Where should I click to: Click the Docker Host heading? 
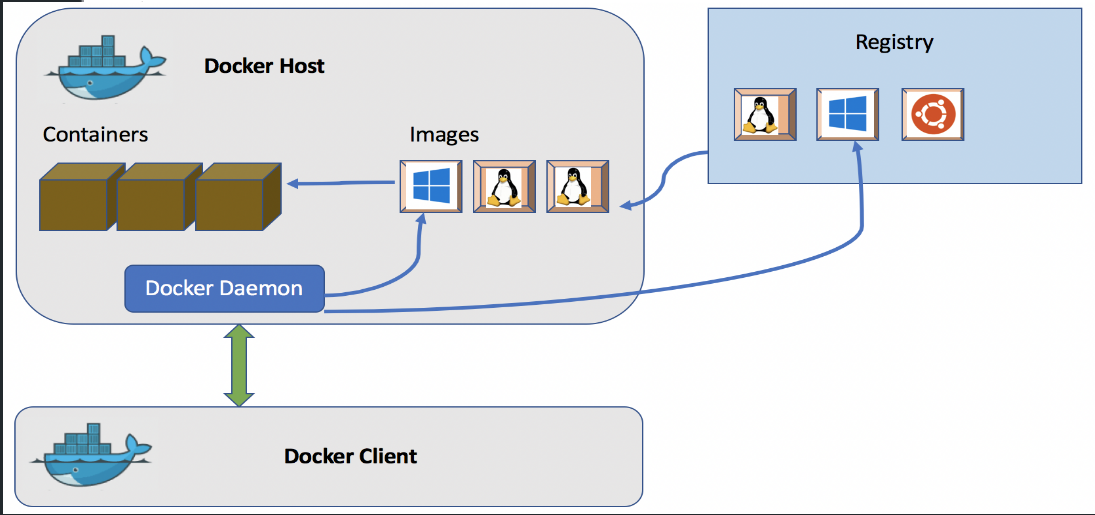[x=265, y=66]
